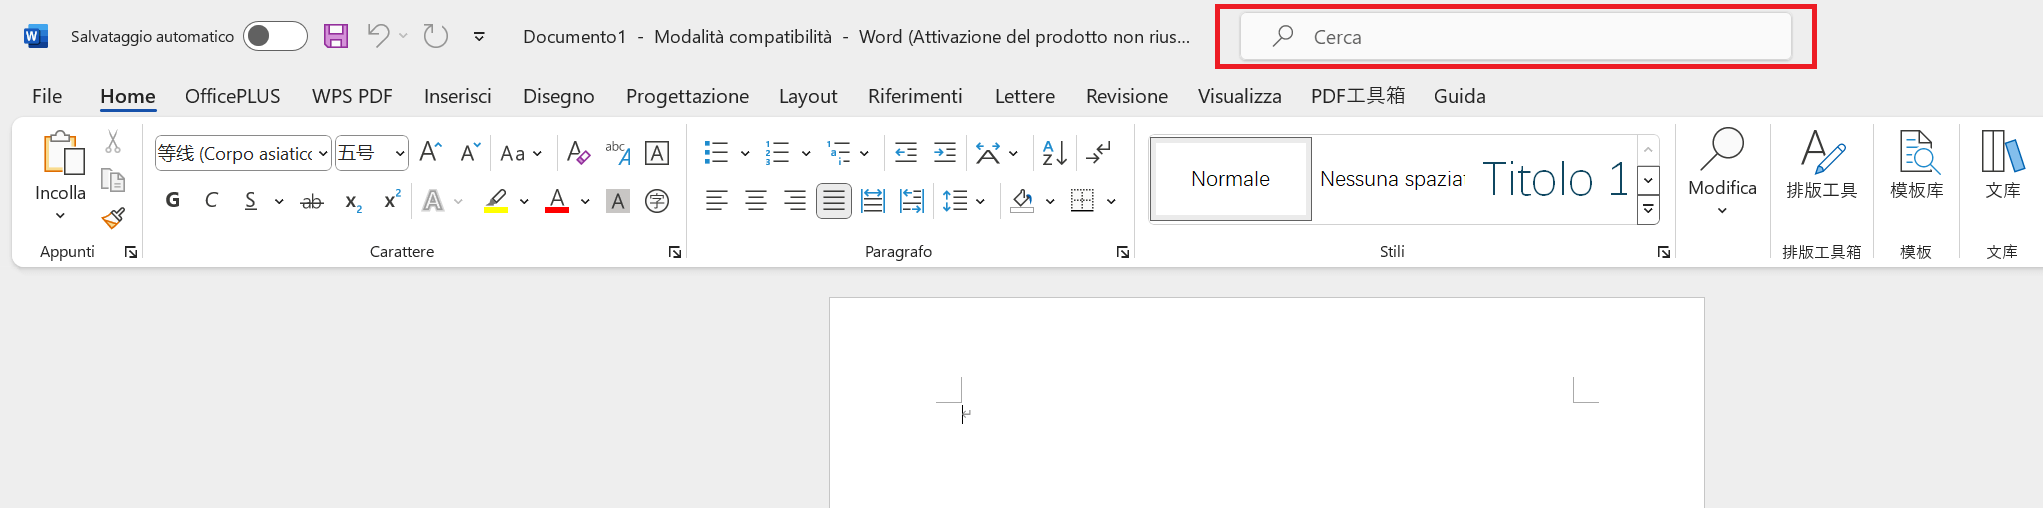Image resolution: width=2043 pixels, height=508 pixels.
Task: Toggle character shading A button
Action: point(618,201)
